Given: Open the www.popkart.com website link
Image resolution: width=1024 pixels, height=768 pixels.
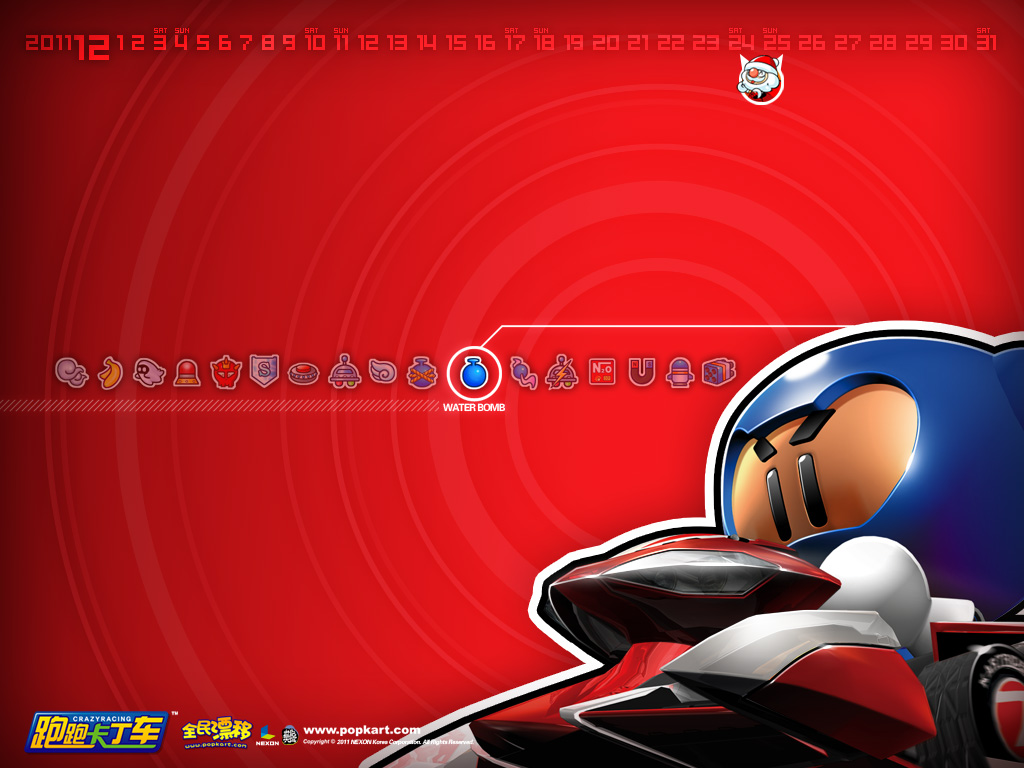Looking at the screenshot, I should [x=361, y=730].
